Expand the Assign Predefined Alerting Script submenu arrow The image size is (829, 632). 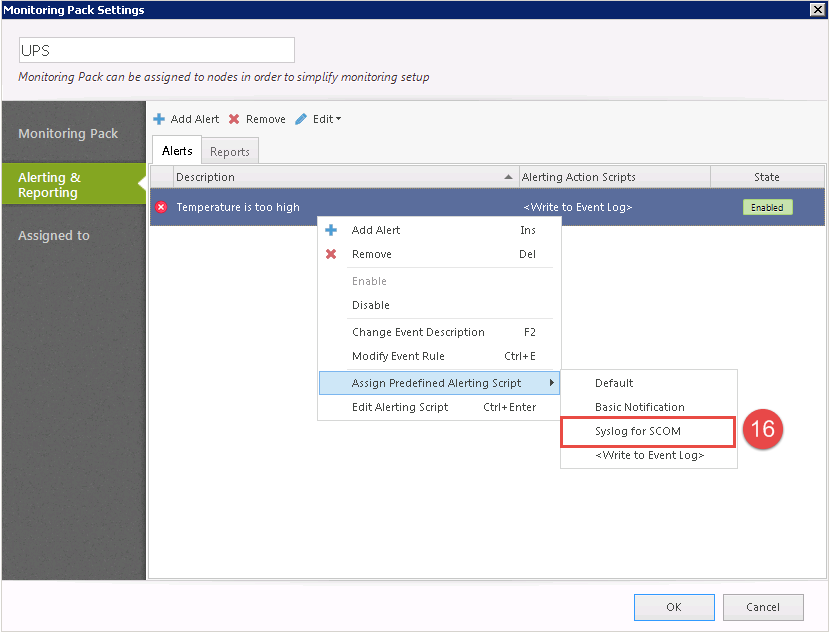pyautogui.click(x=551, y=382)
